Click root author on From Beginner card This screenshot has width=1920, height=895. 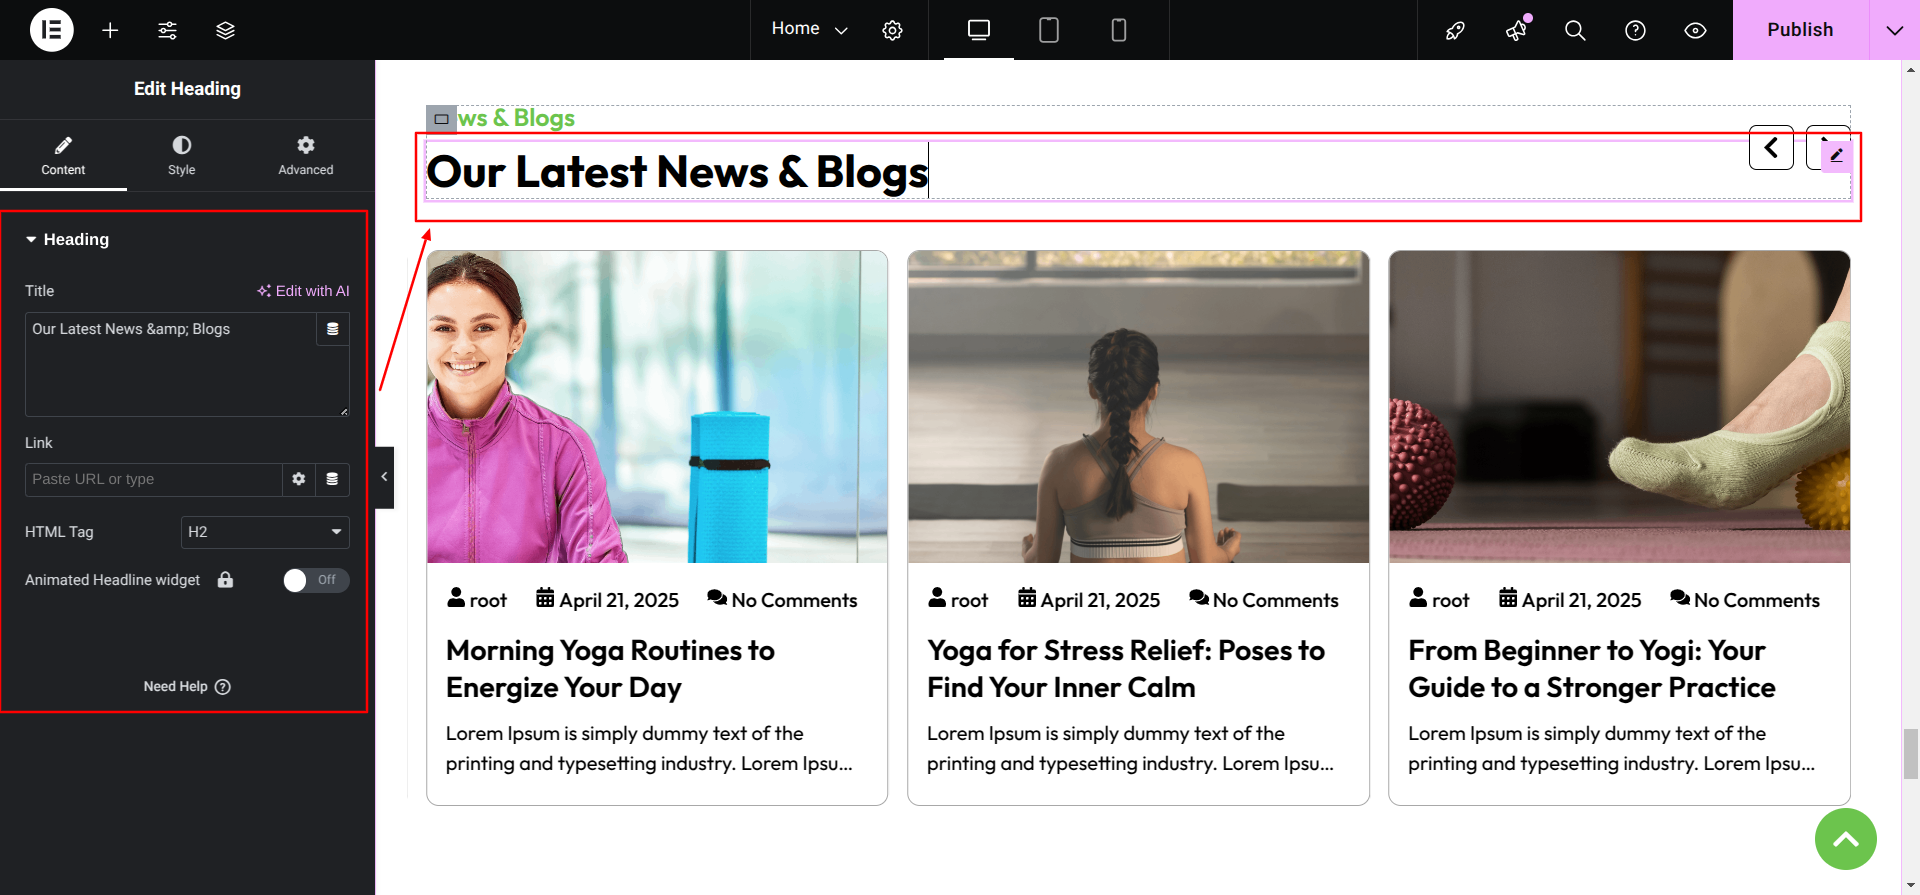point(1439,600)
